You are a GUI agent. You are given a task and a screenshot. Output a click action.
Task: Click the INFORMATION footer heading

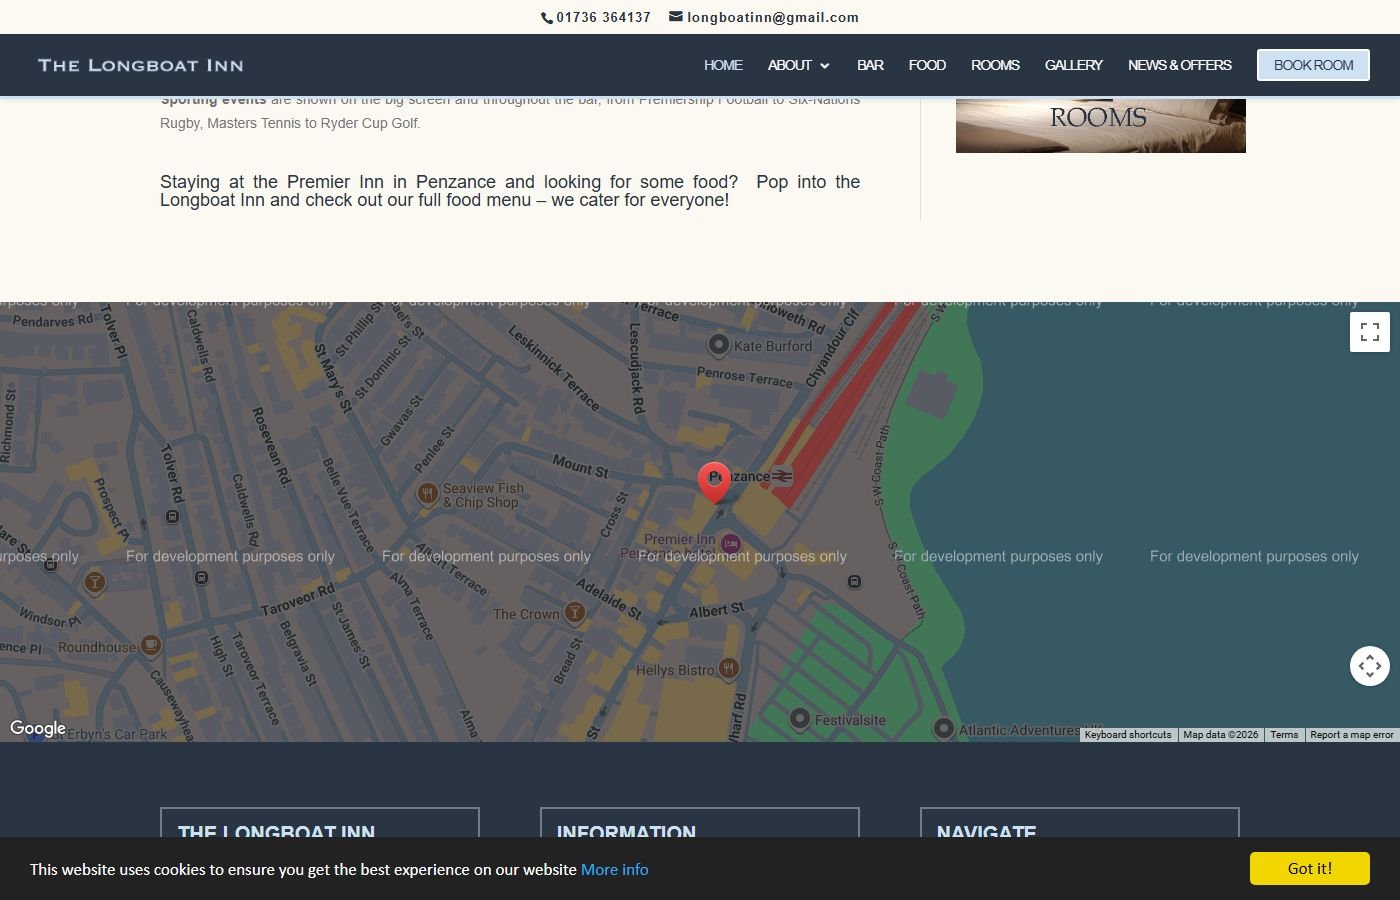click(626, 831)
